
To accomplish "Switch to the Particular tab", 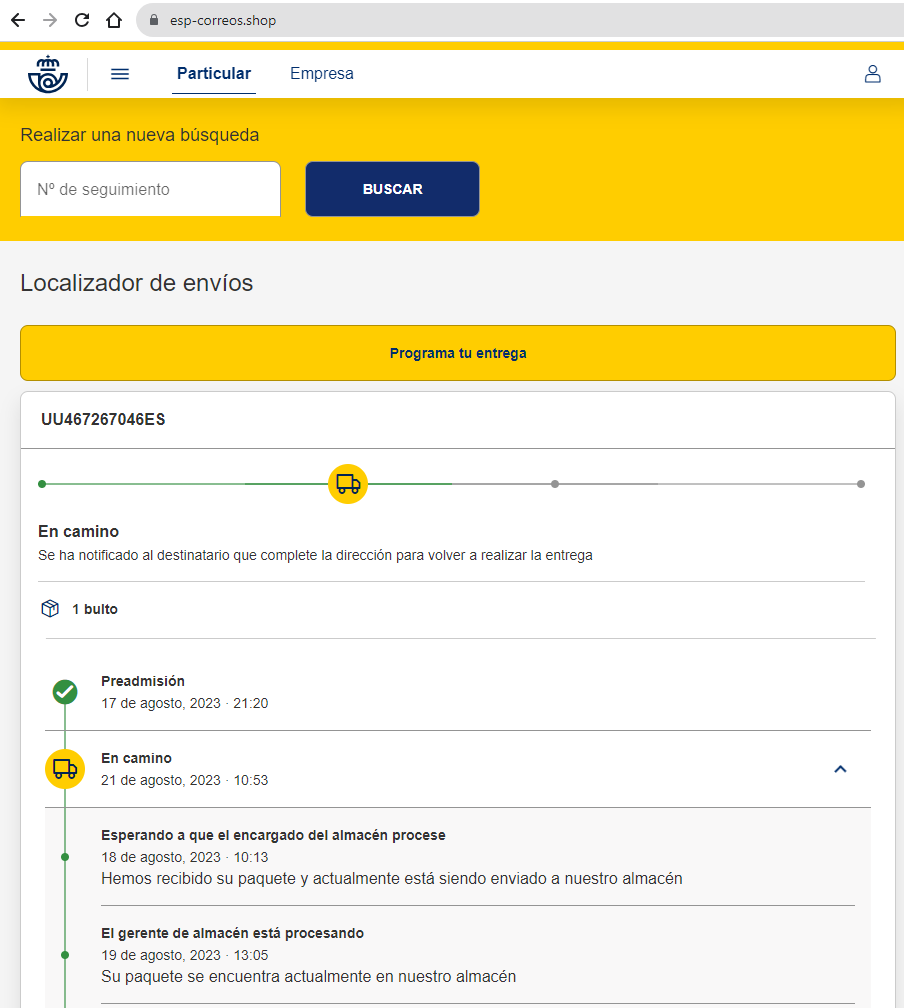I will pos(213,73).
